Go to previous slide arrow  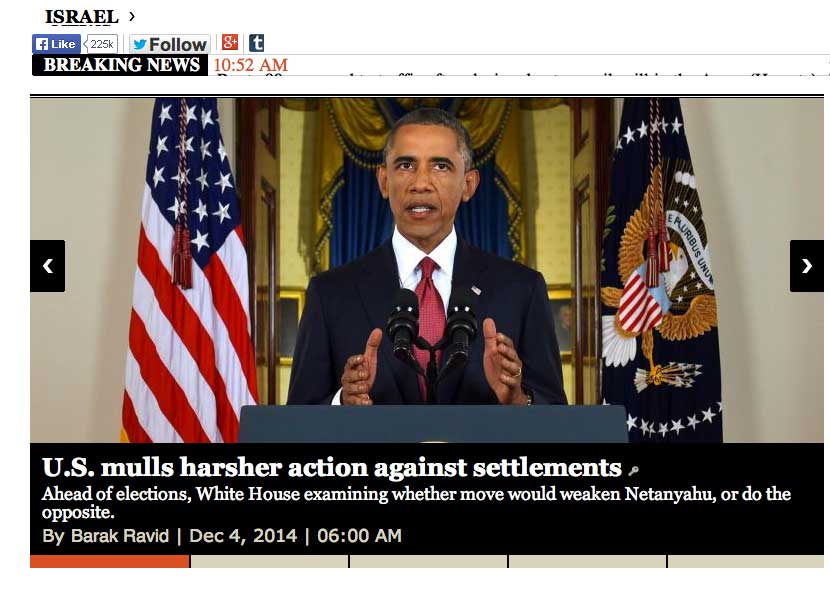48,266
